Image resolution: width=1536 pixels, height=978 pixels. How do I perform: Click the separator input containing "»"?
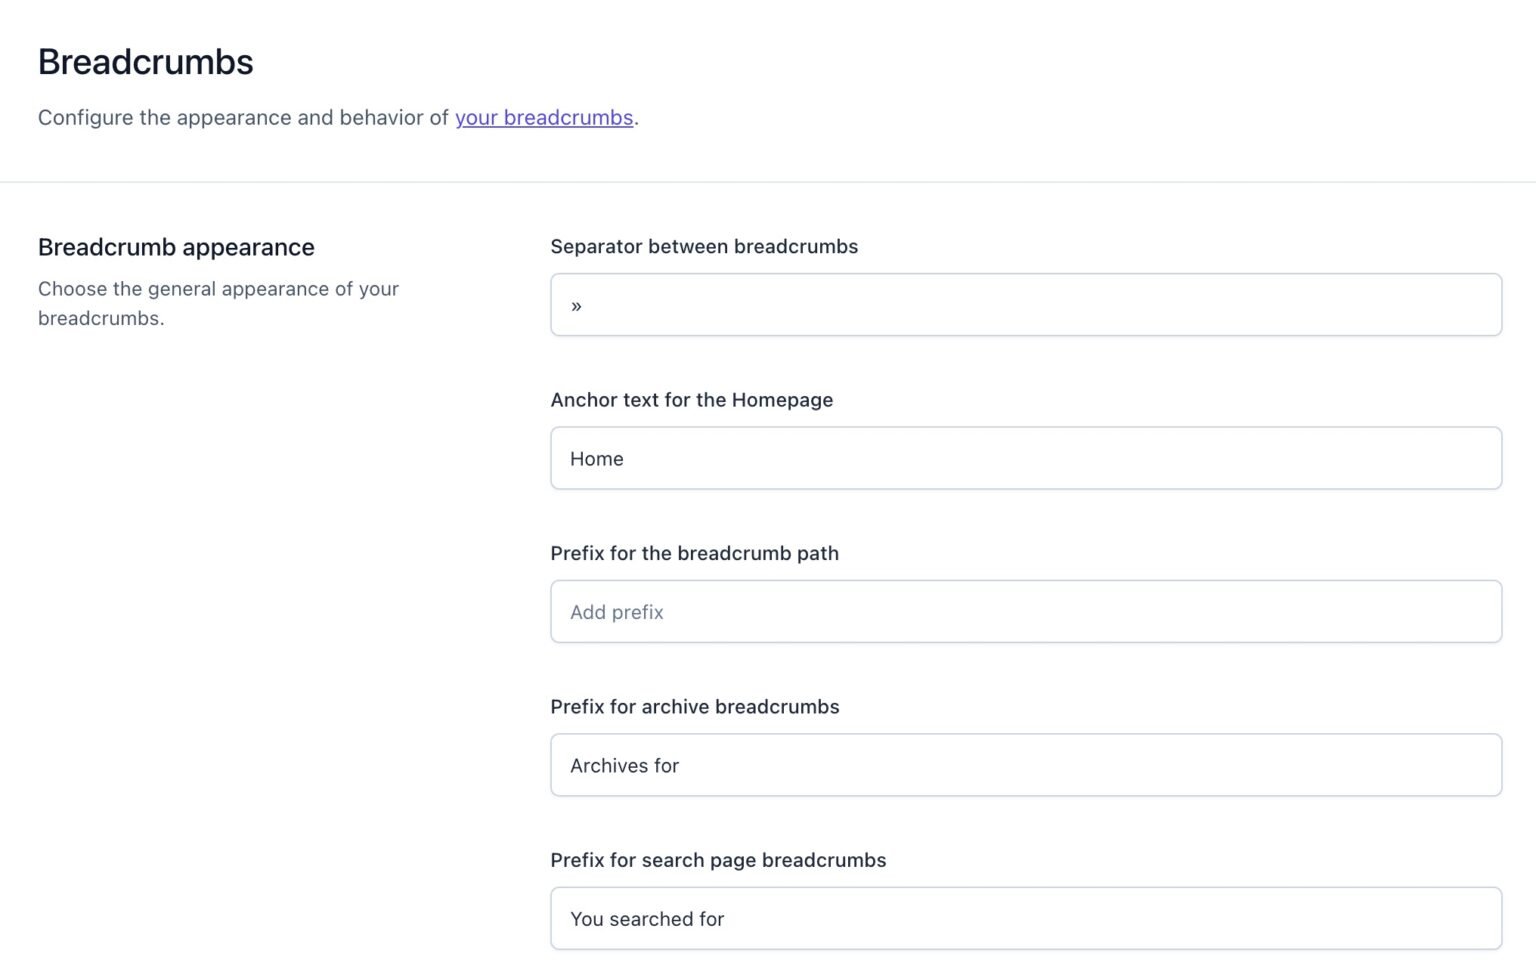[x=1024, y=305]
